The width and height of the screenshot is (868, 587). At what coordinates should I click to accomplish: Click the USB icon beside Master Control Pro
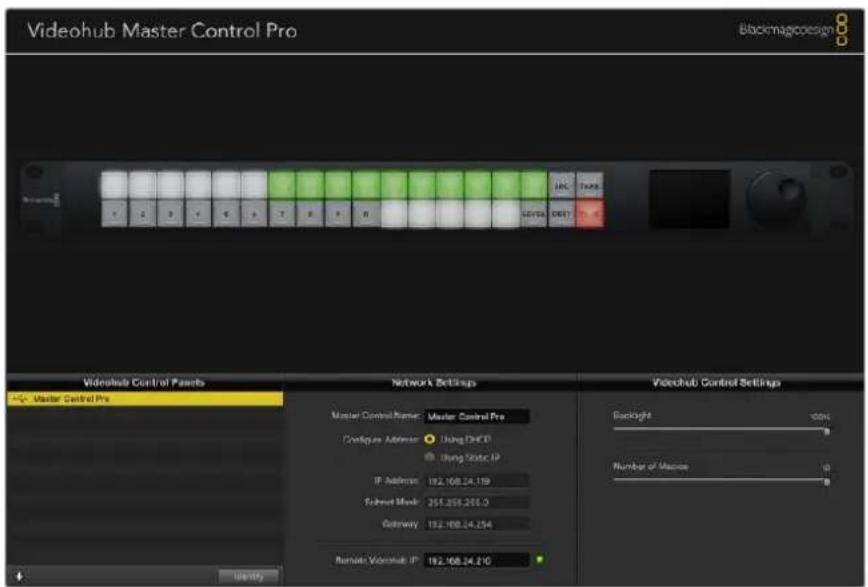tap(19, 399)
